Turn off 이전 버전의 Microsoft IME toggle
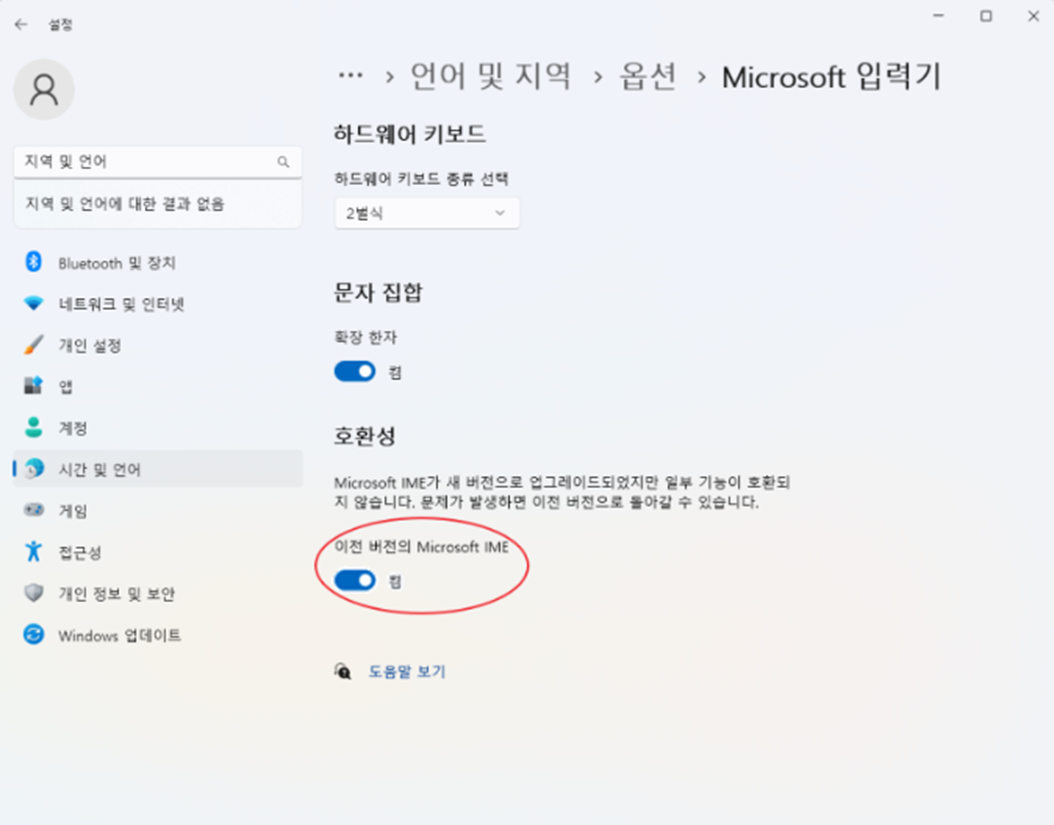Screen dimensions: 1054x825 coord(355,580)
